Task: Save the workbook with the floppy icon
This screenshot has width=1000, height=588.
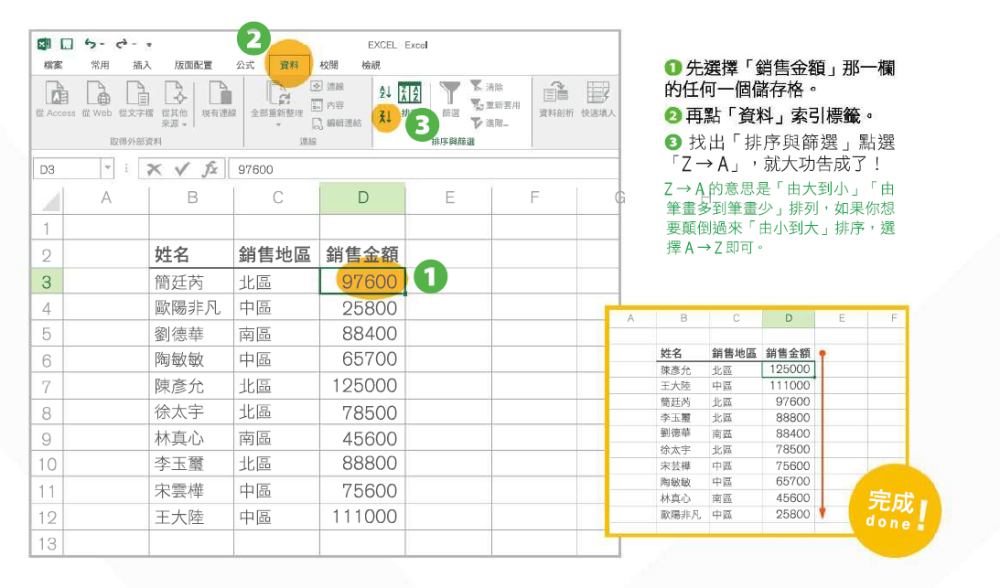Action: 66,44
